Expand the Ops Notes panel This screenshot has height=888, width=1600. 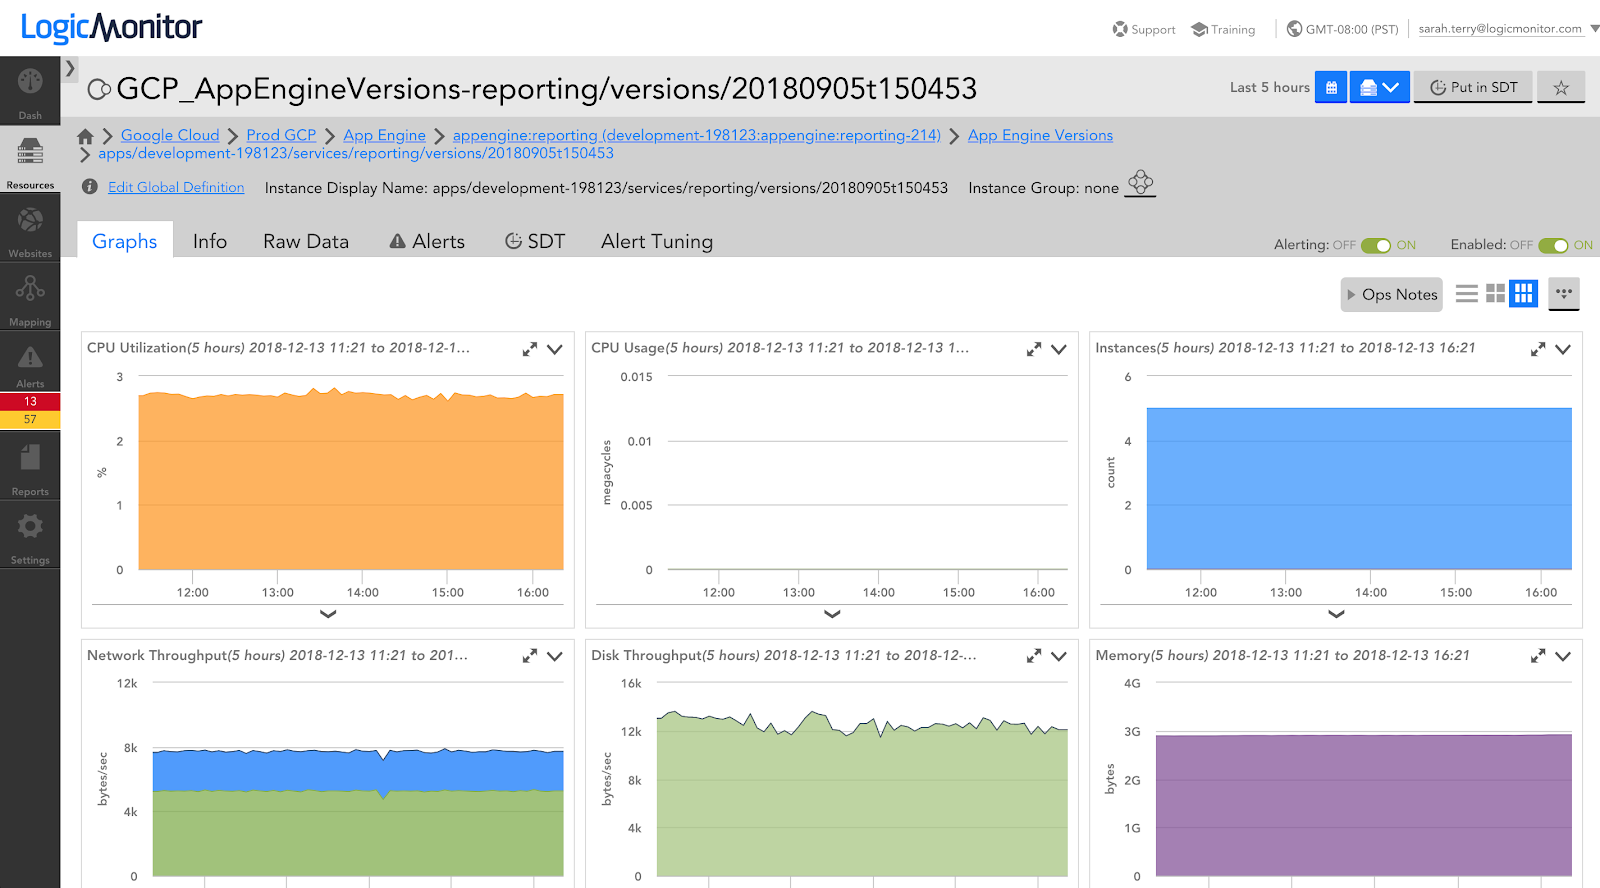[x=1391, y=294]
